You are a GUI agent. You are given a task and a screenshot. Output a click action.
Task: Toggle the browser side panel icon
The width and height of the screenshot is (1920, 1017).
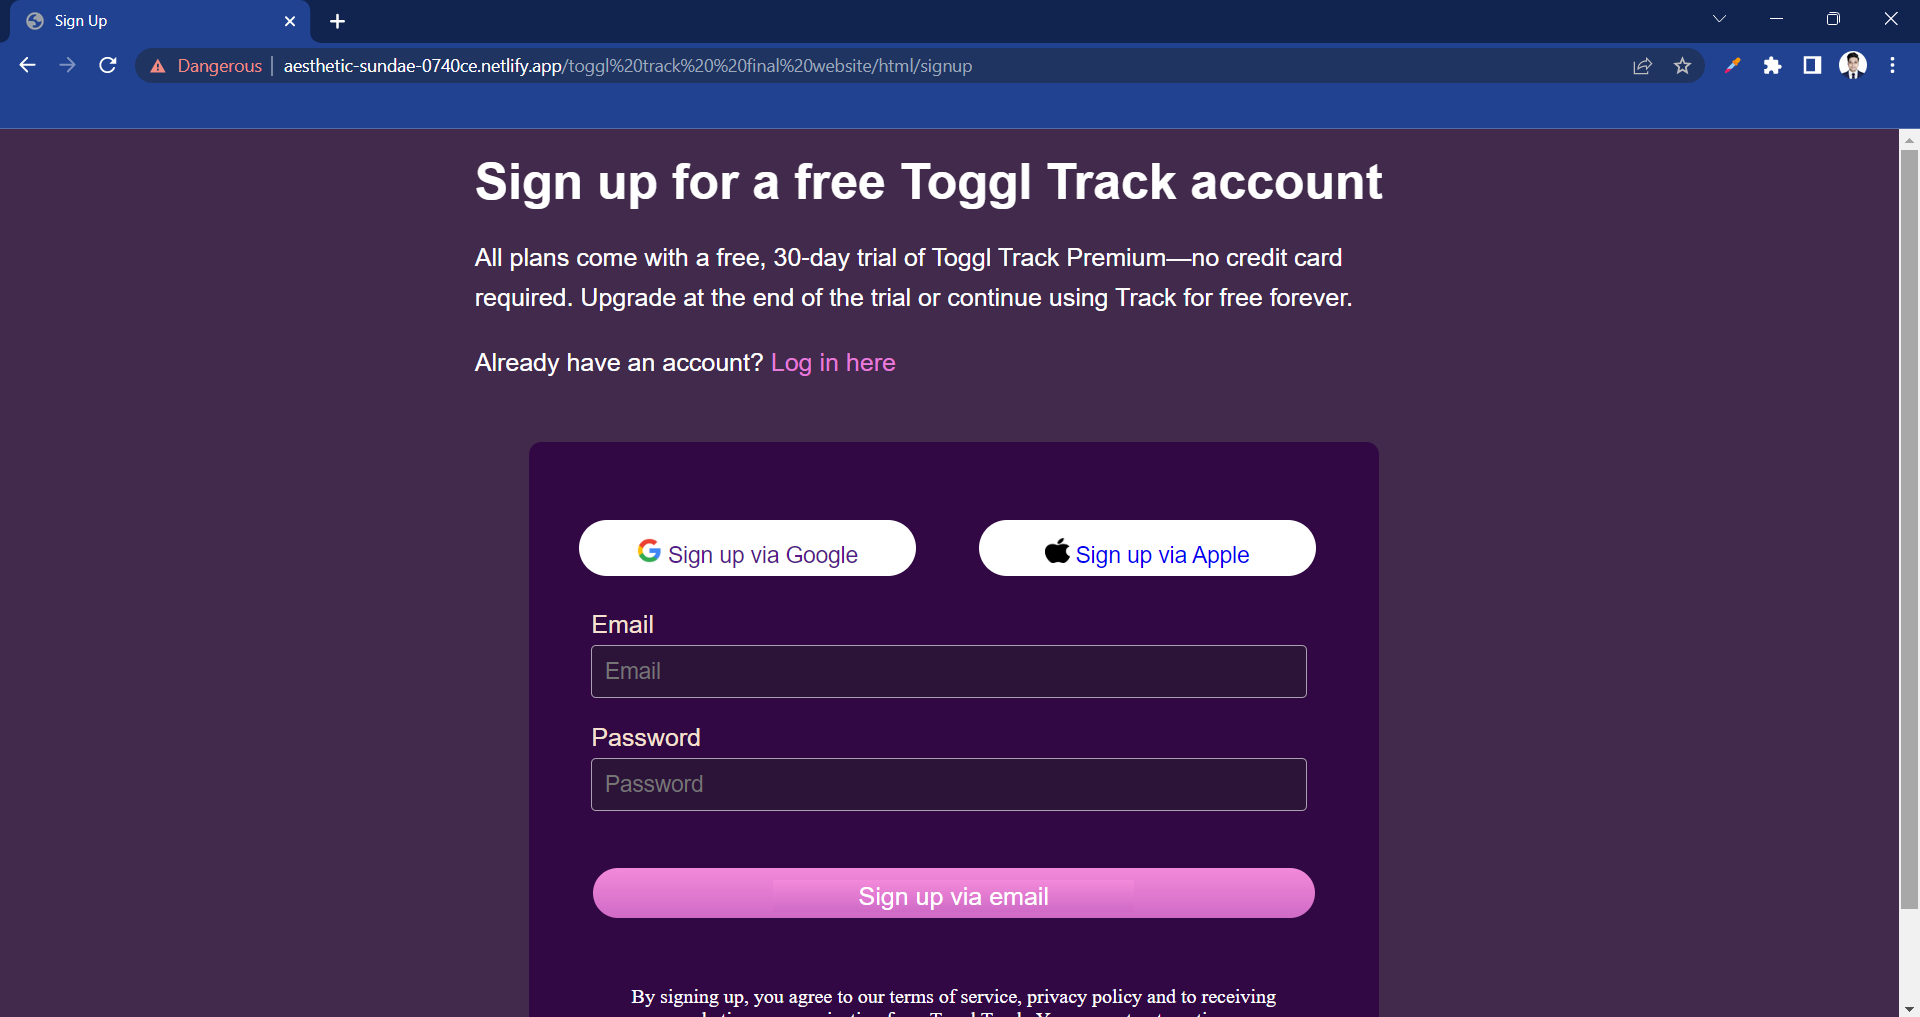tap(1812, 66)
